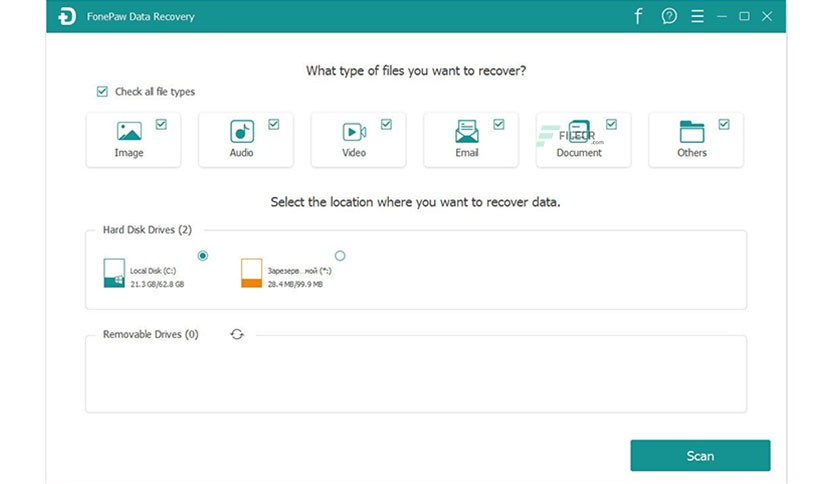Uncheck the Audio file type checkbox
This screenshot has height=484, width=836.
[x=274, y=124]
